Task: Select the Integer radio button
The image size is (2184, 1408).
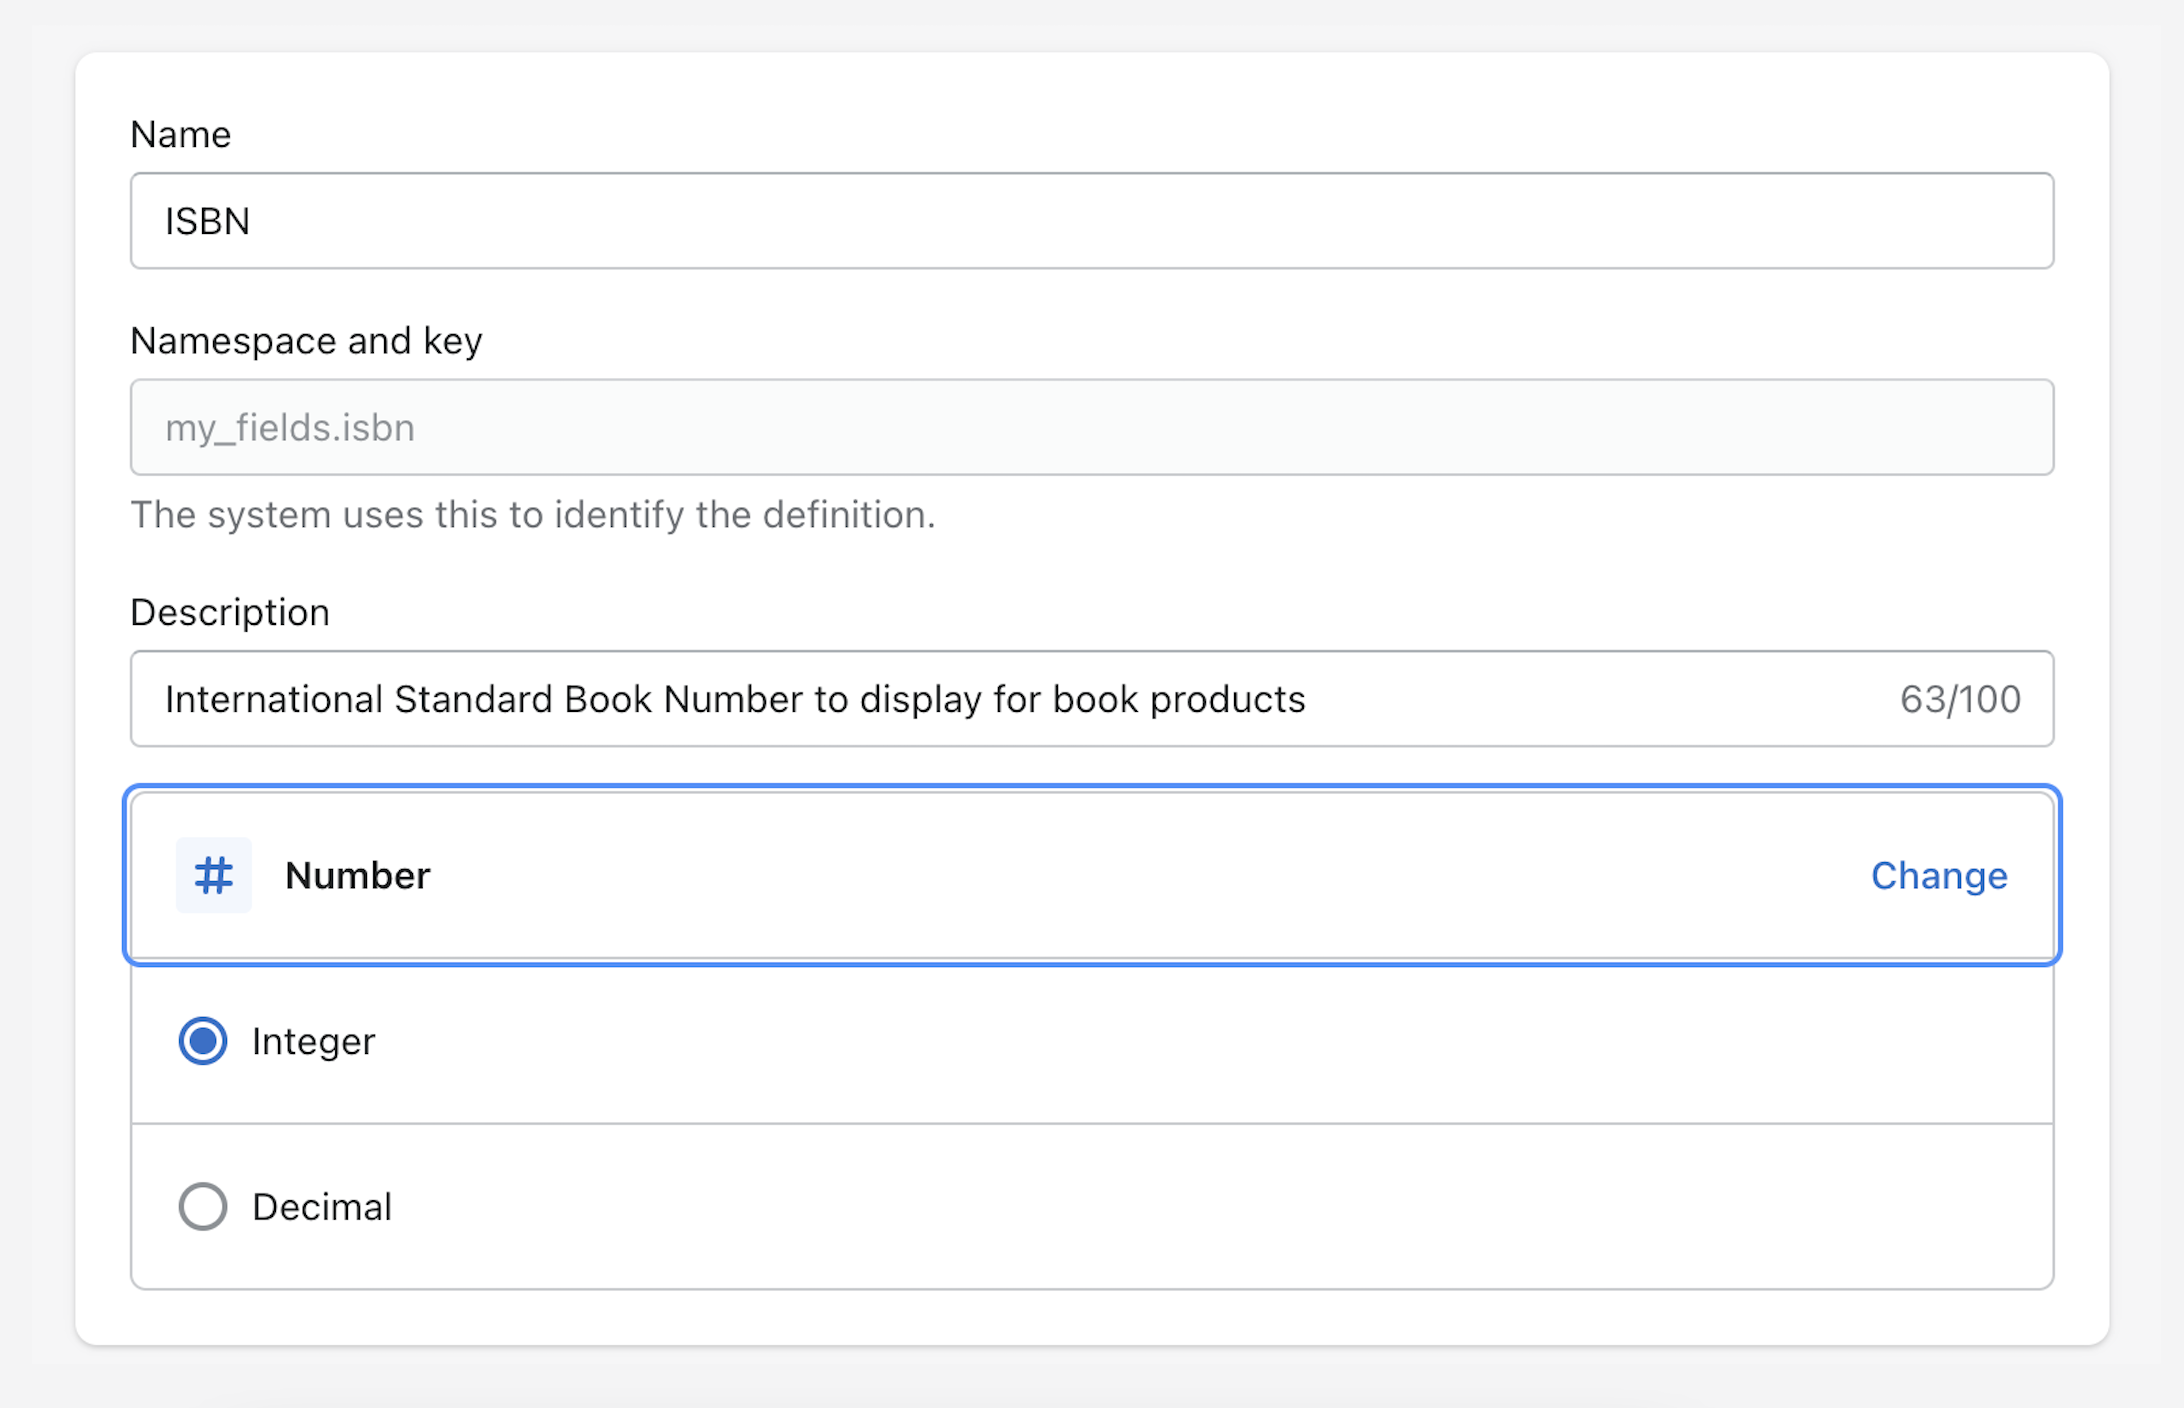Action: click(x=203, y=1041)
